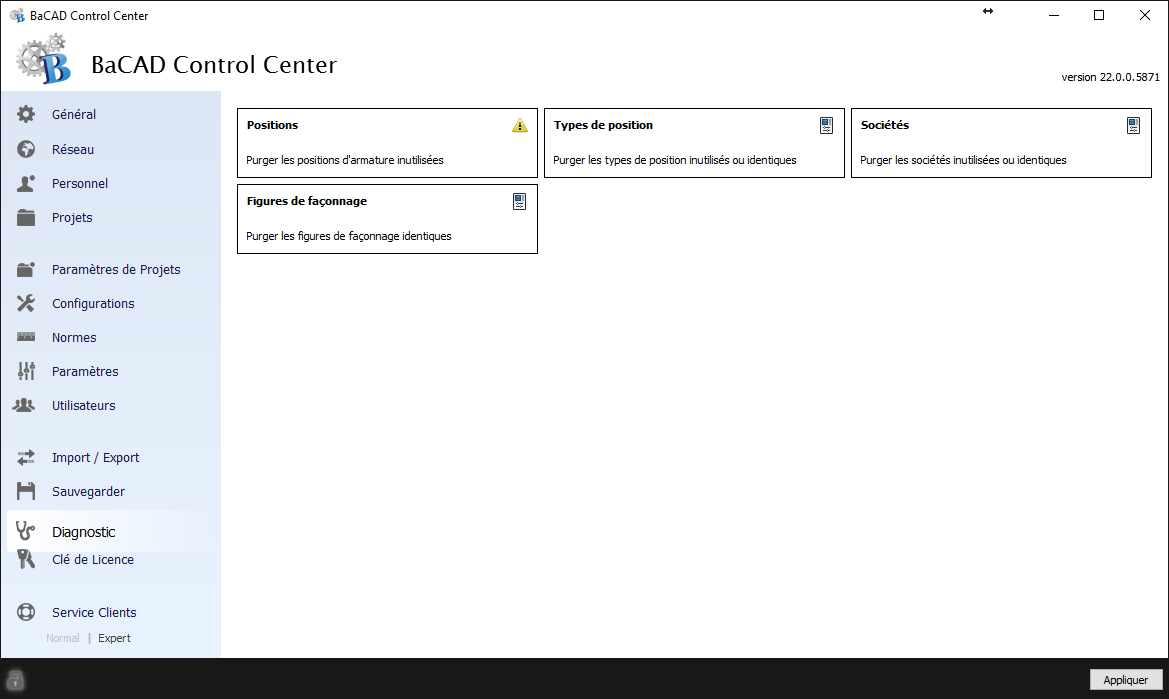This screenshot has width=1169, height=699.
Task: Open the Réseau section
Action: click(73, 149)
